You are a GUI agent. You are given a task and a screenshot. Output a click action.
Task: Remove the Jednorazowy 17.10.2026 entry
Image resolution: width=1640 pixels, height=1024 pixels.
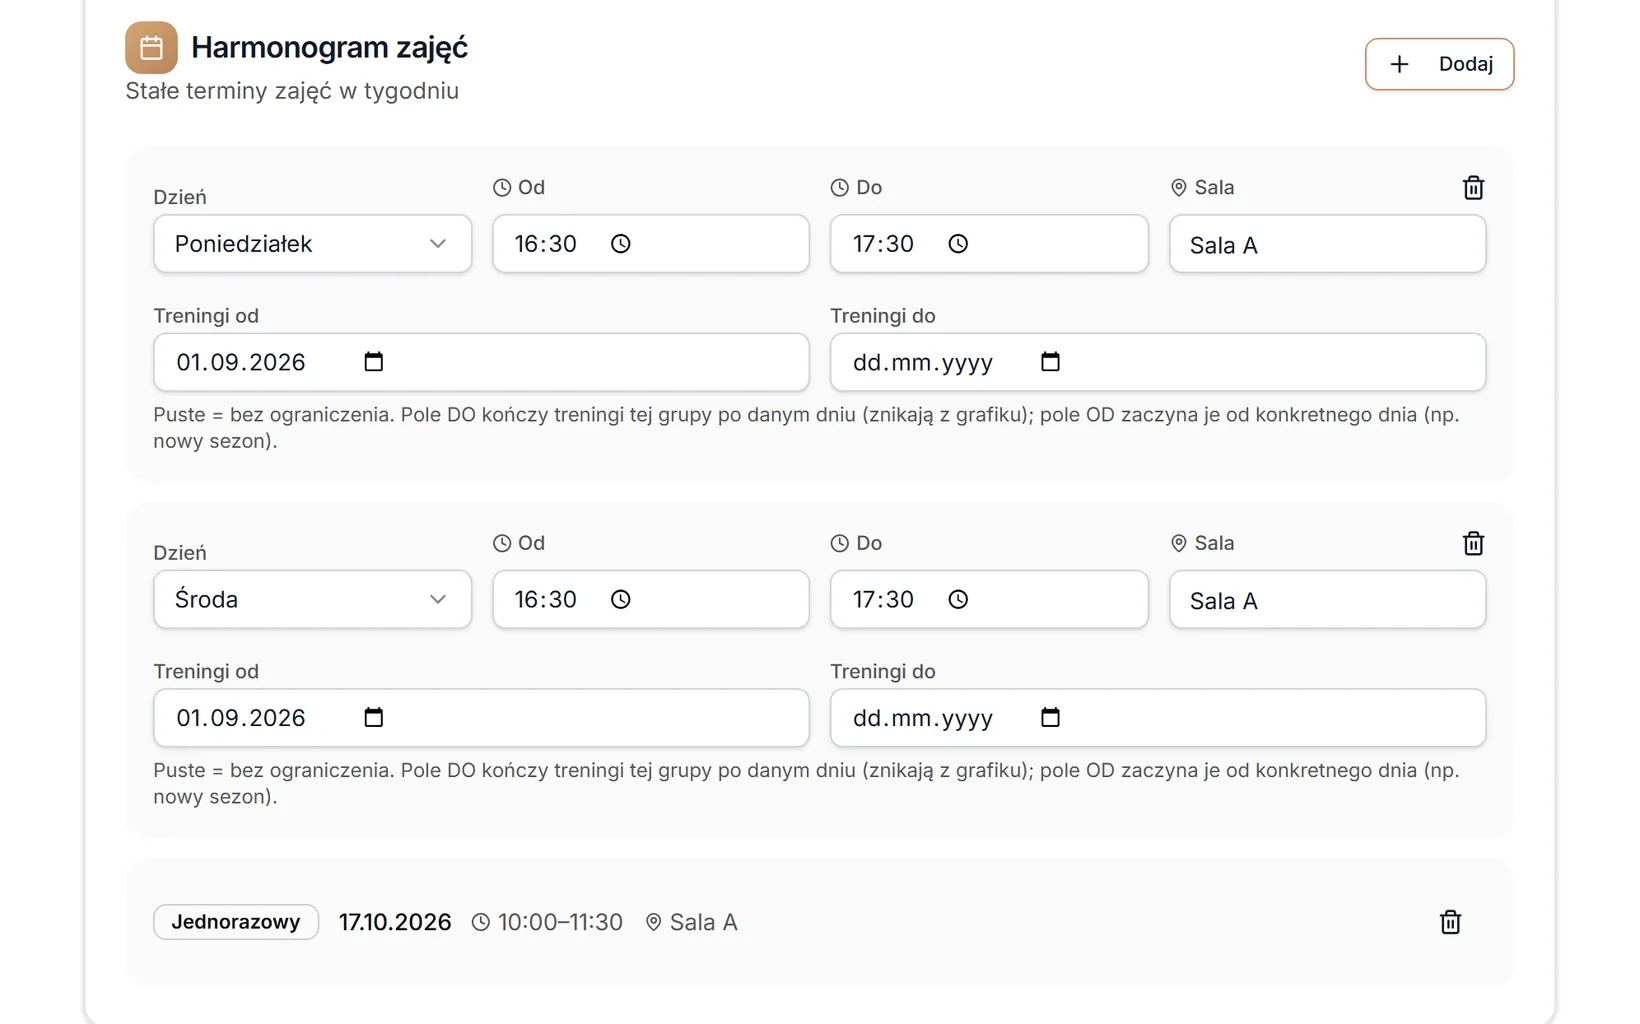pos(1450,922)
